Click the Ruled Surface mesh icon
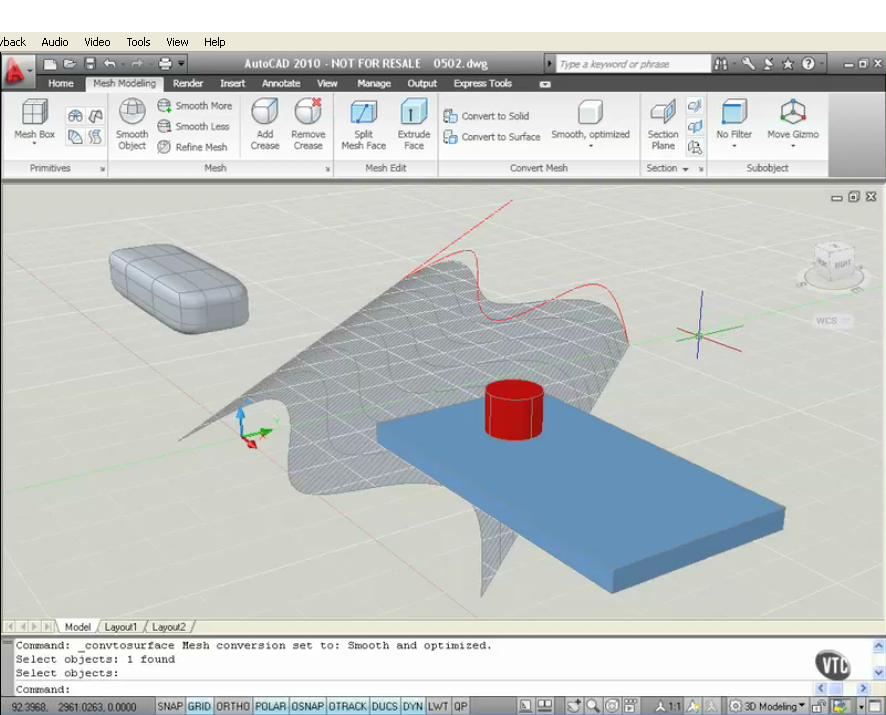This screenshot has width=886, height=715. tap(75, 136)
